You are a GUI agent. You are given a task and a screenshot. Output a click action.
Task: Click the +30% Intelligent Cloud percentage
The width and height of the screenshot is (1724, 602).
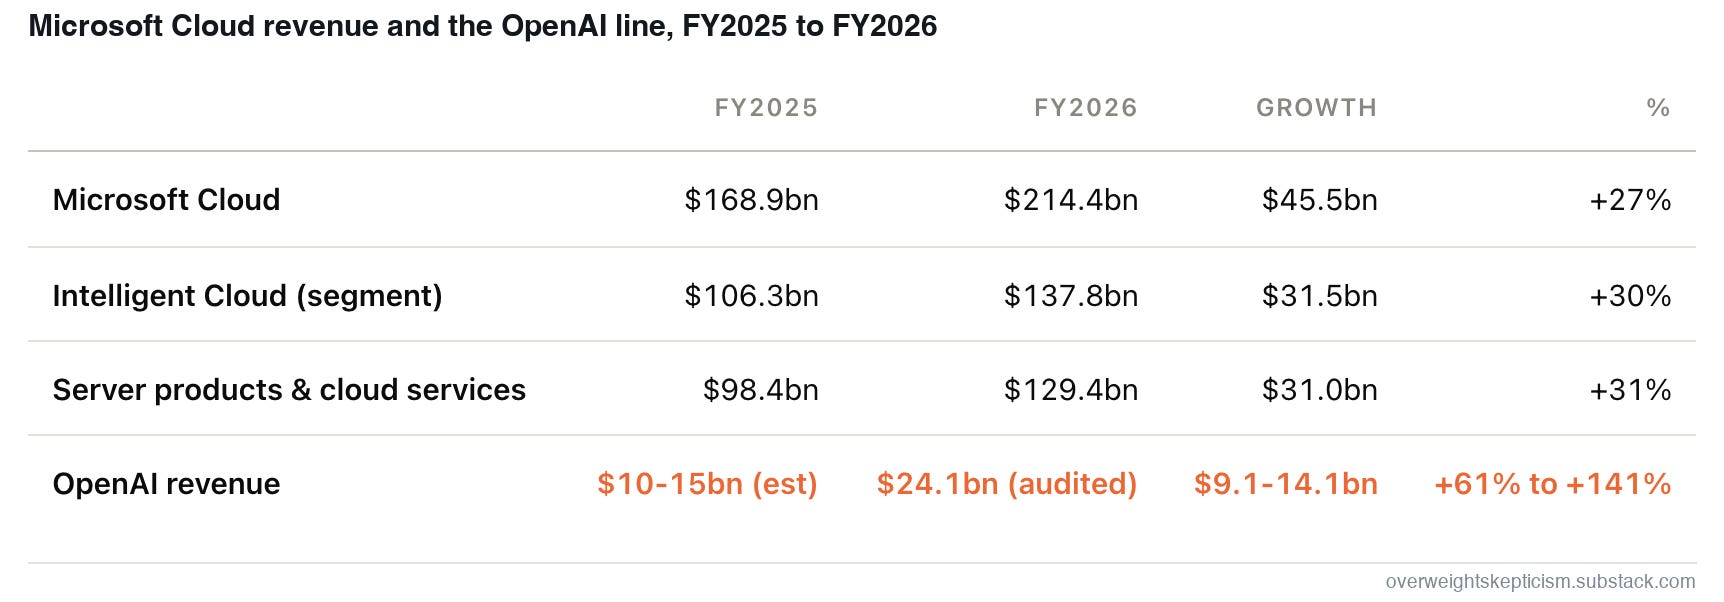[1630, 296]
